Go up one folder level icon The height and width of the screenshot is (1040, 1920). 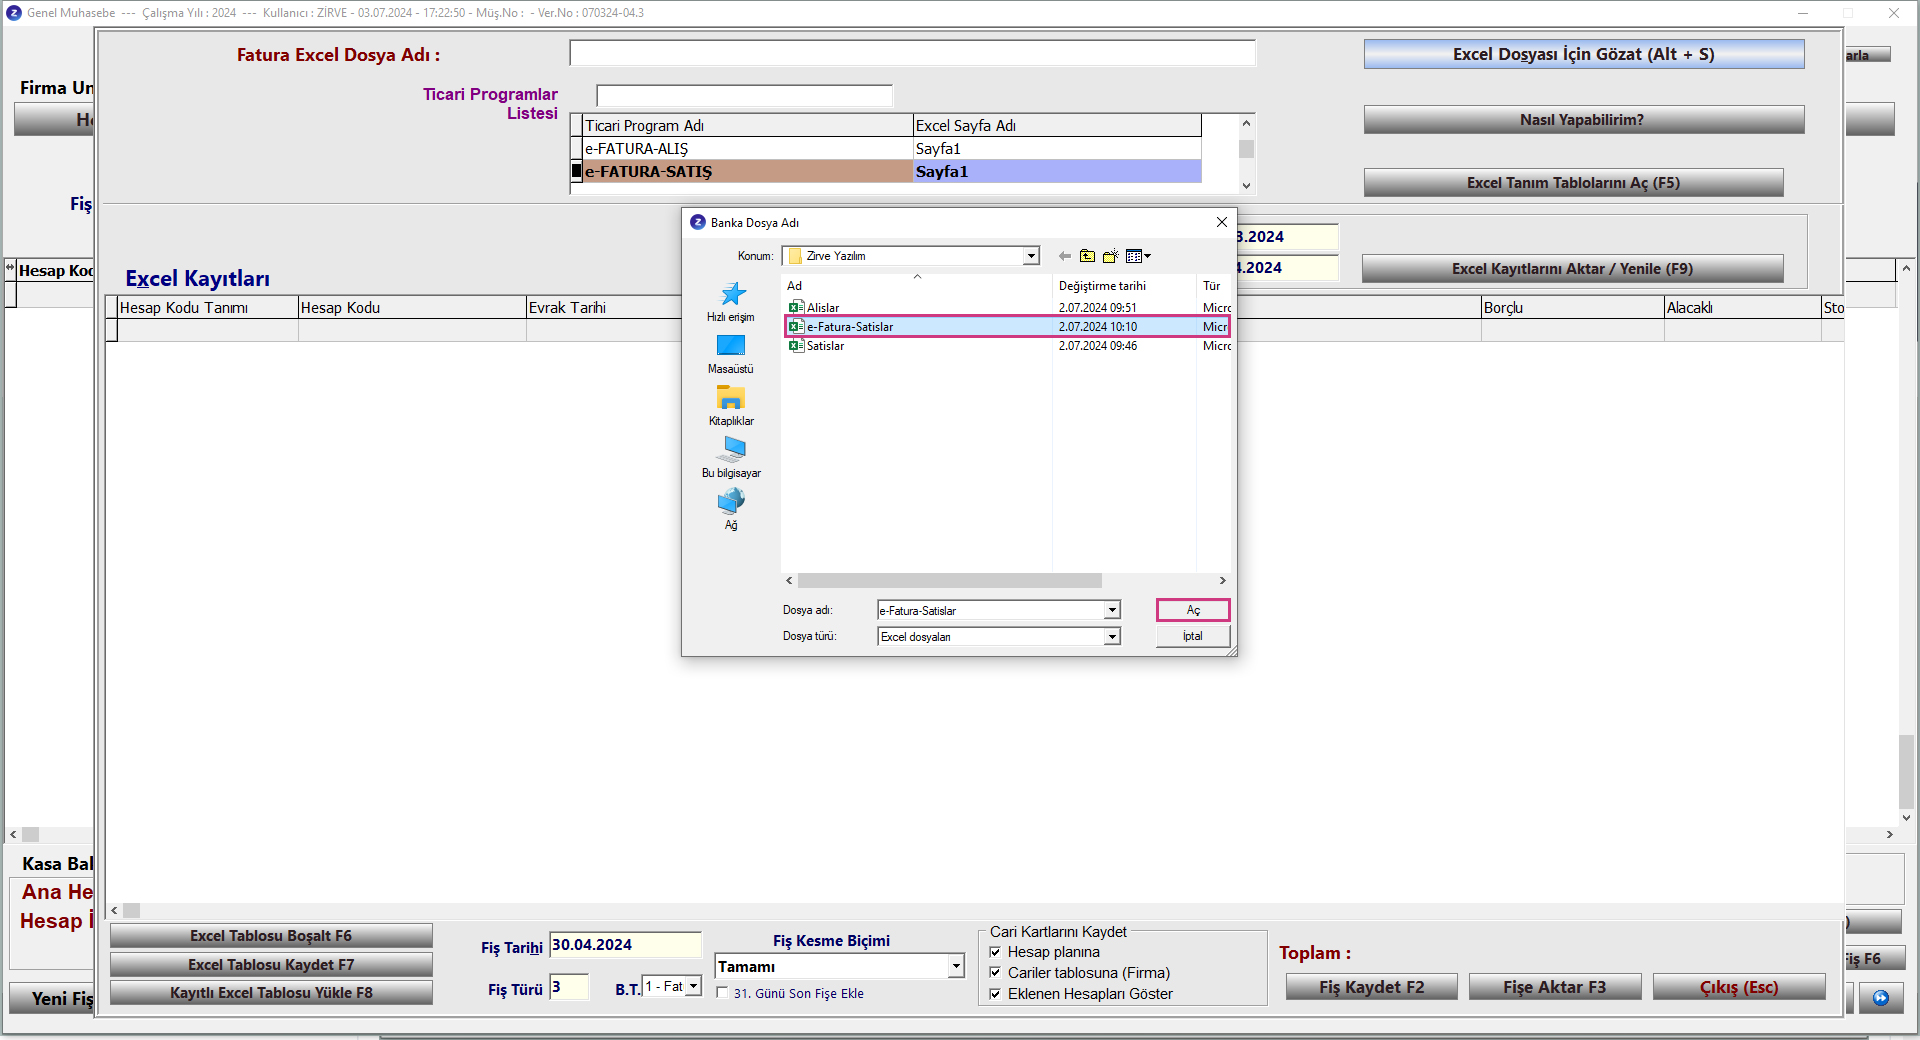[1087, 256]
